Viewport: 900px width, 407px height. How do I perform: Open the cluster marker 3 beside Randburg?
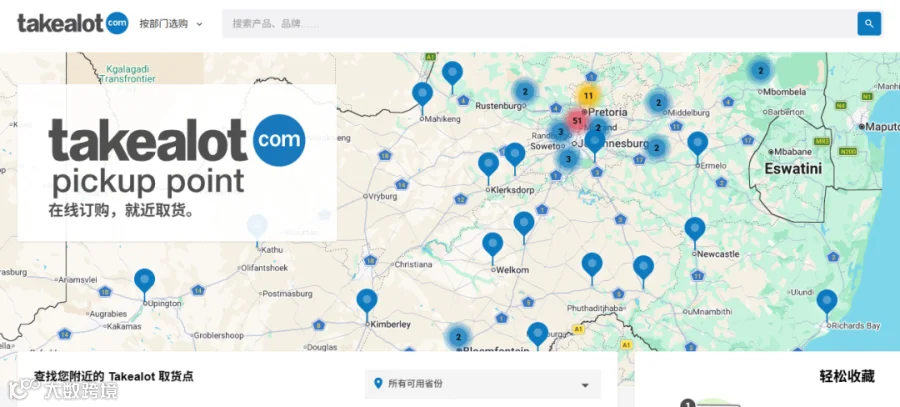tap(560, 132)
